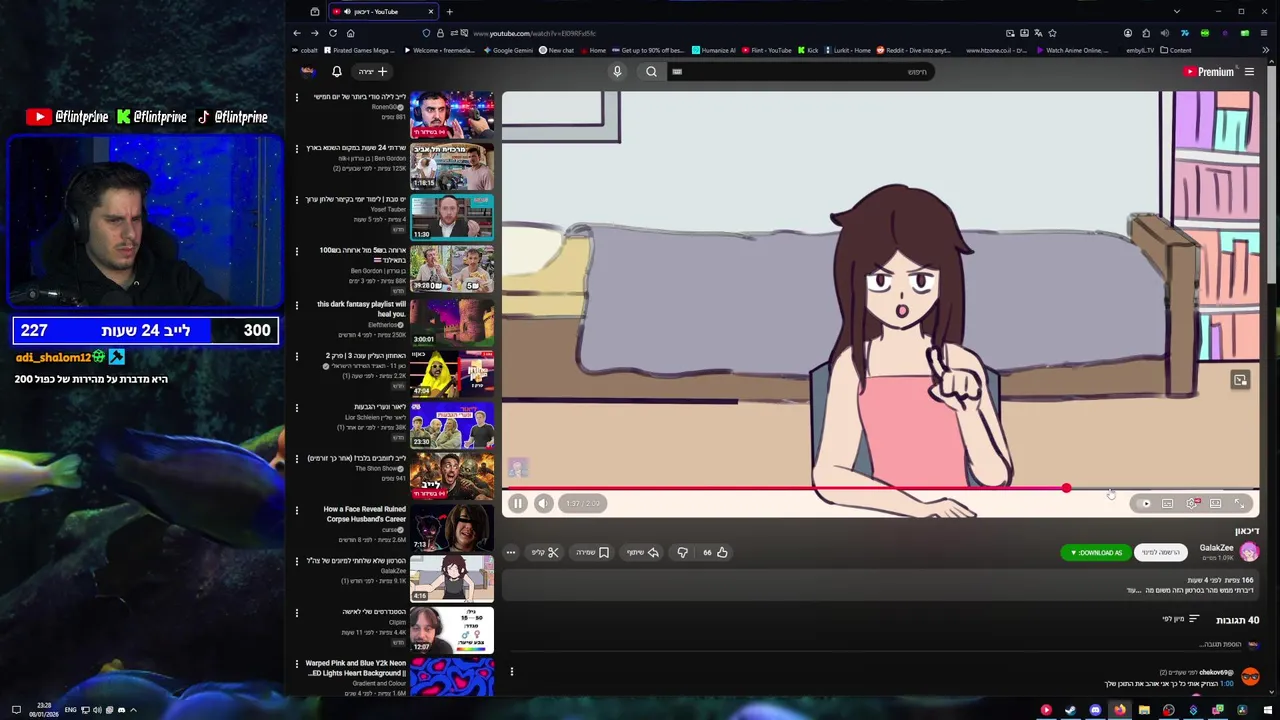1280x720 pixels.
Task: Expand the video description box
Action: pos(880,585)
